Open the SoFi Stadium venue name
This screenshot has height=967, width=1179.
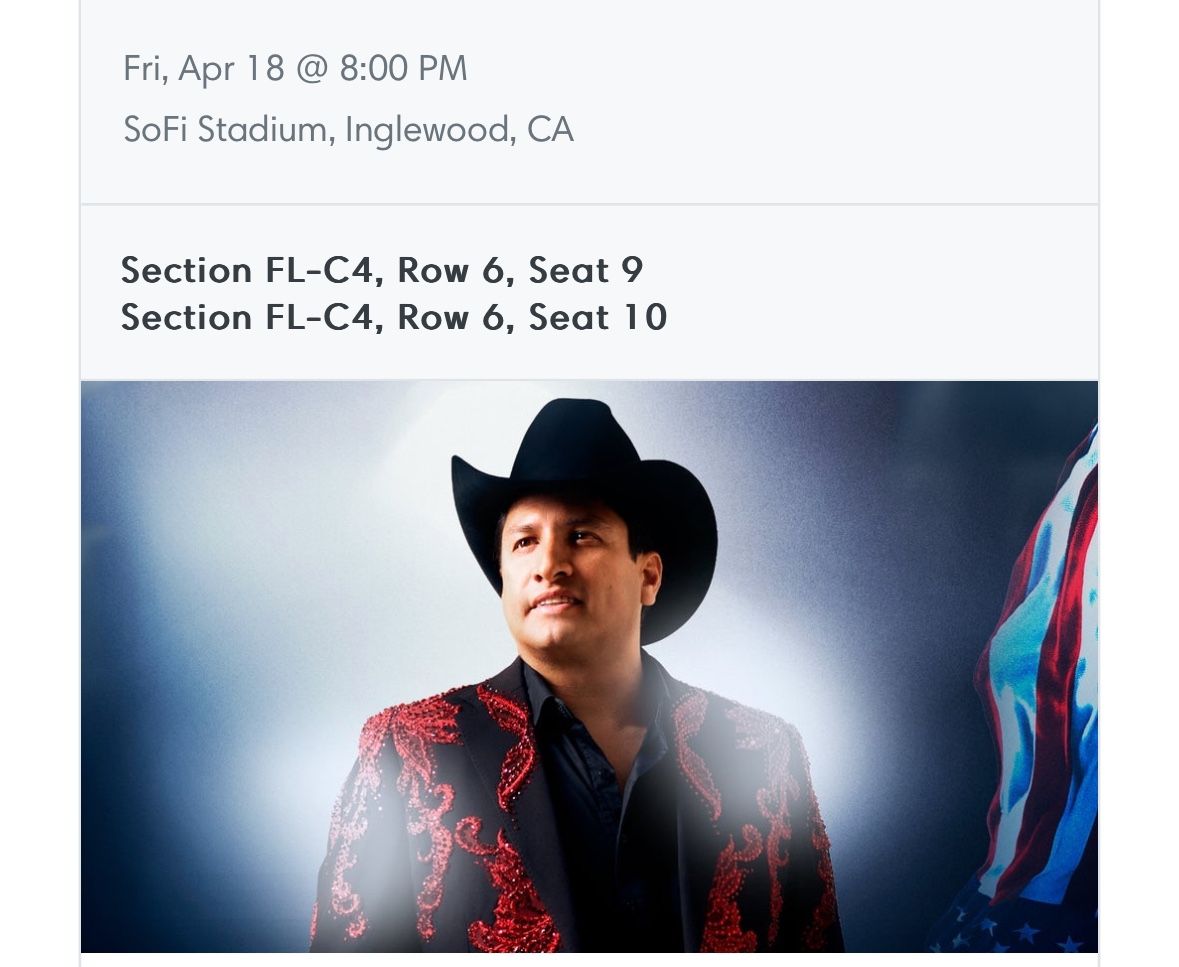pyautogui.click(x=225, y=130)
